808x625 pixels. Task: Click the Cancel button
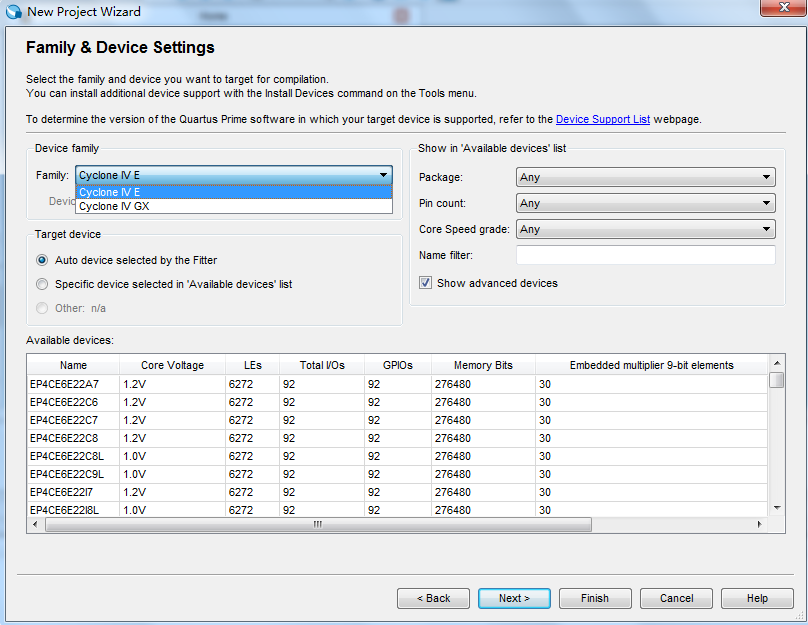[x=677, y=598]
